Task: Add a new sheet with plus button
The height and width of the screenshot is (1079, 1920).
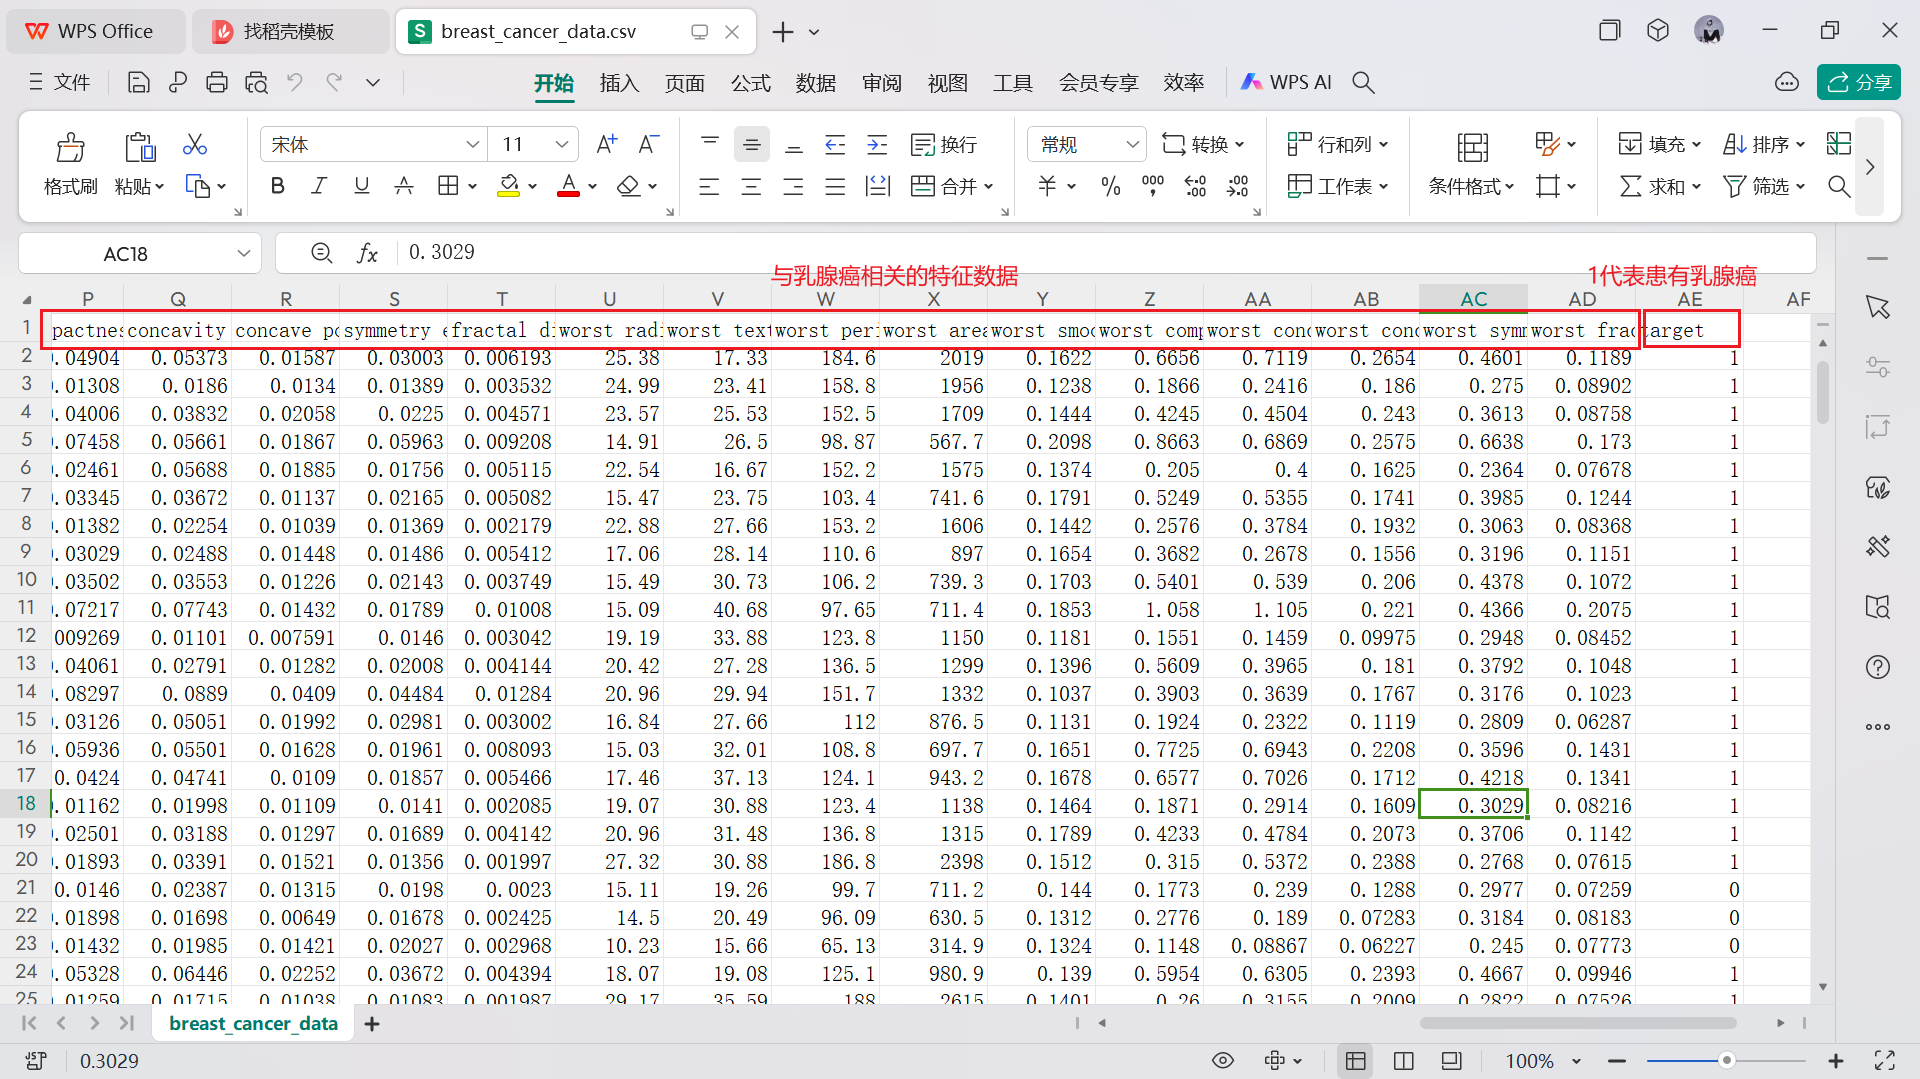Action: 372,1023
